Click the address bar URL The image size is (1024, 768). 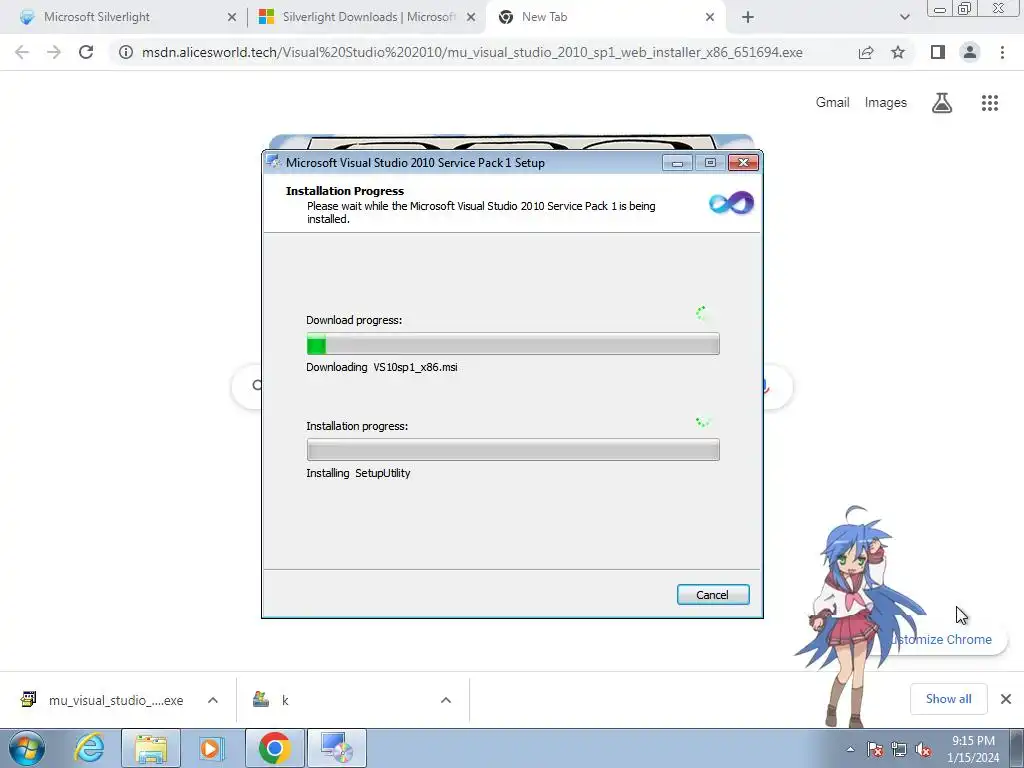tap(472, 52)
